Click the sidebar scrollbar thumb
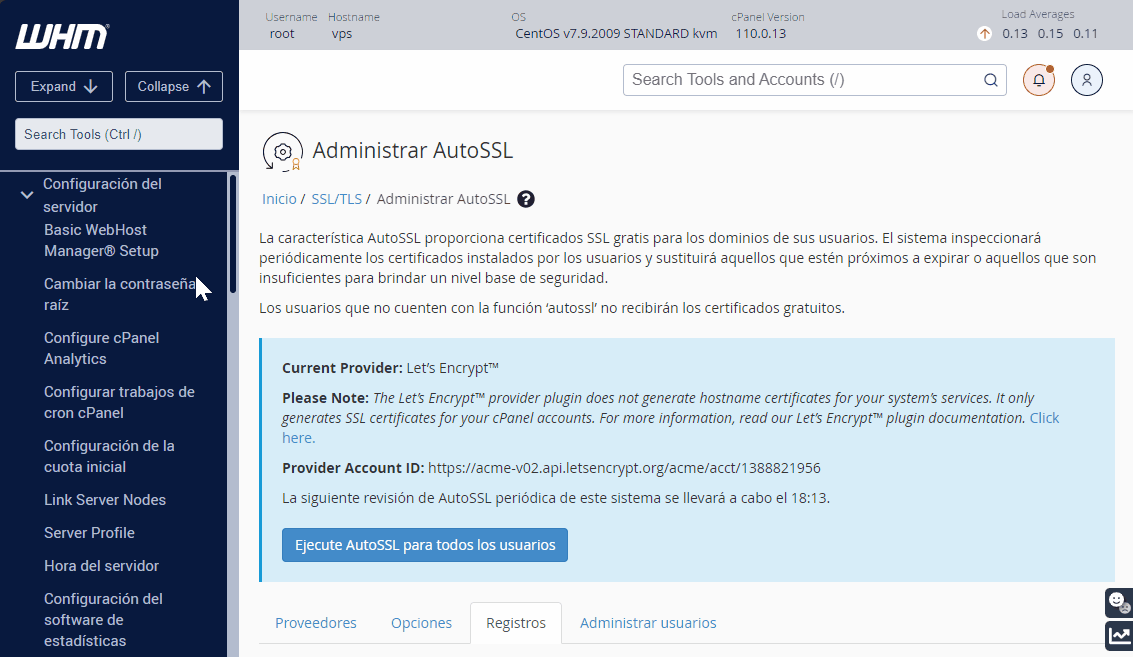Viewport: 1133px width, 657px height. coord(233,233)
